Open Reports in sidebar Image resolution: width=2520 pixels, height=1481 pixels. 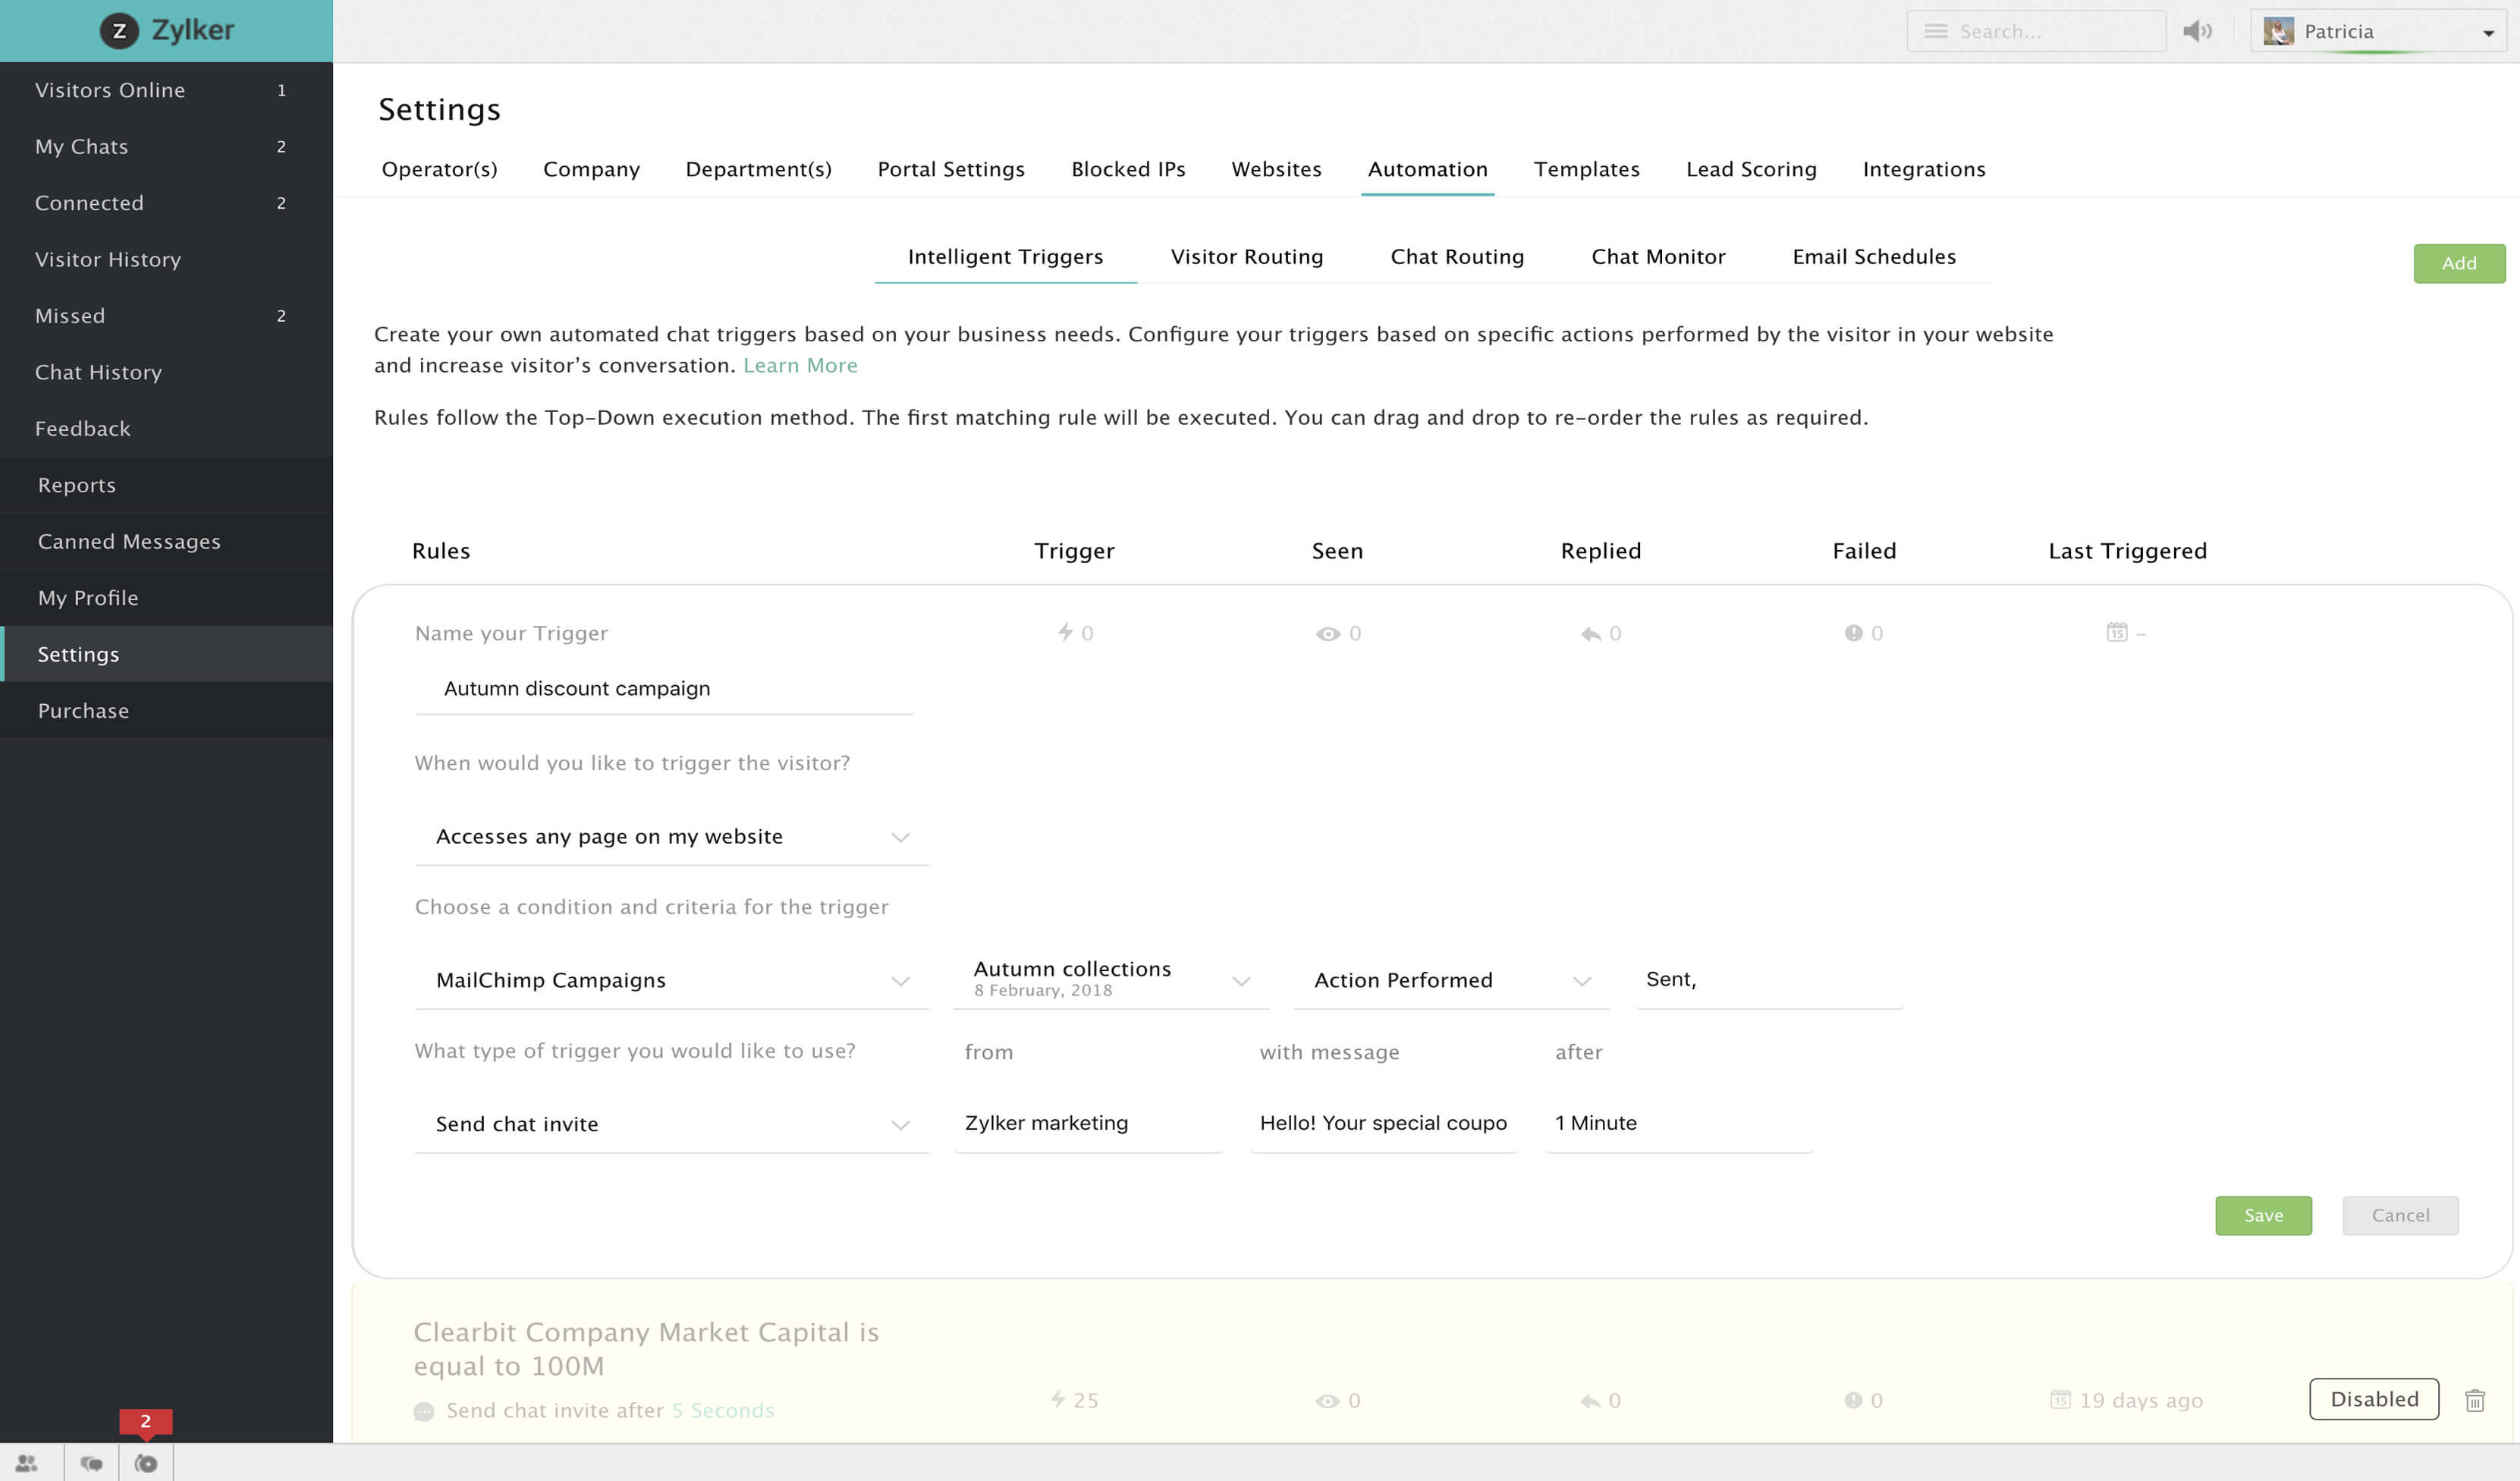tap(166, 486)
